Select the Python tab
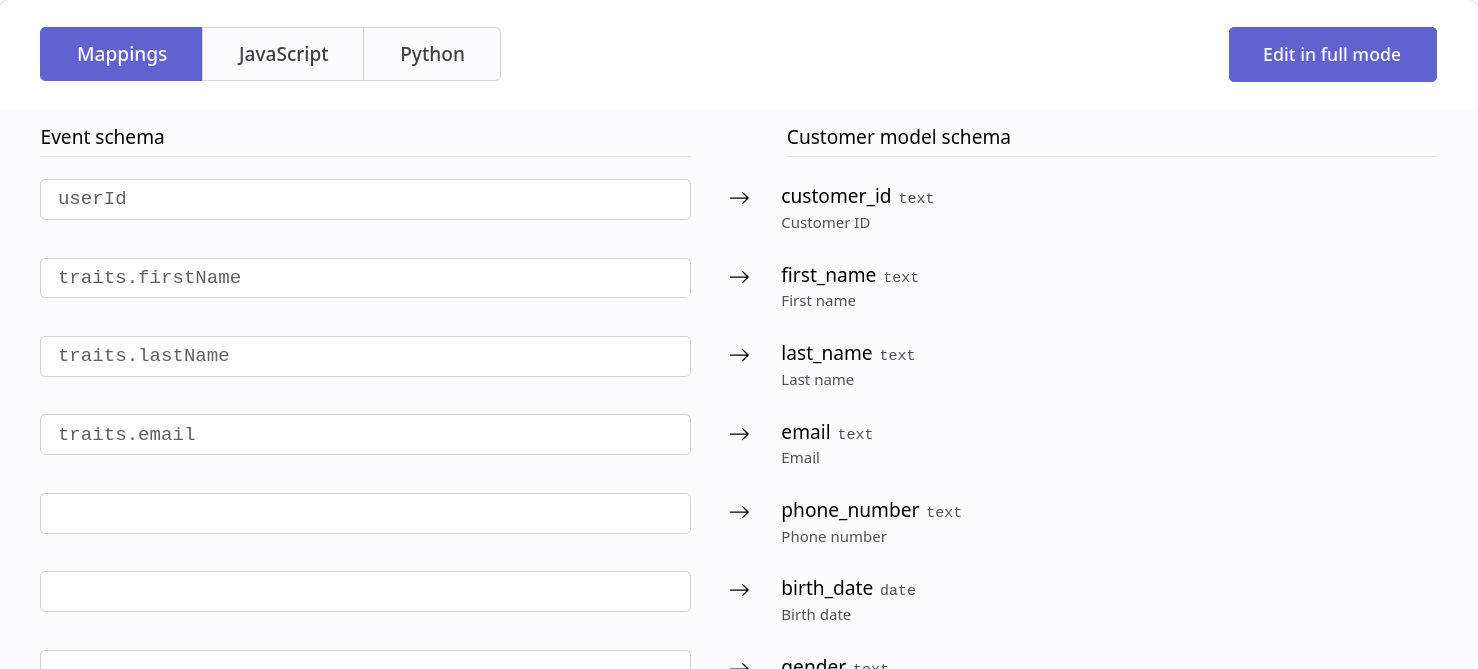 [432, 54]
